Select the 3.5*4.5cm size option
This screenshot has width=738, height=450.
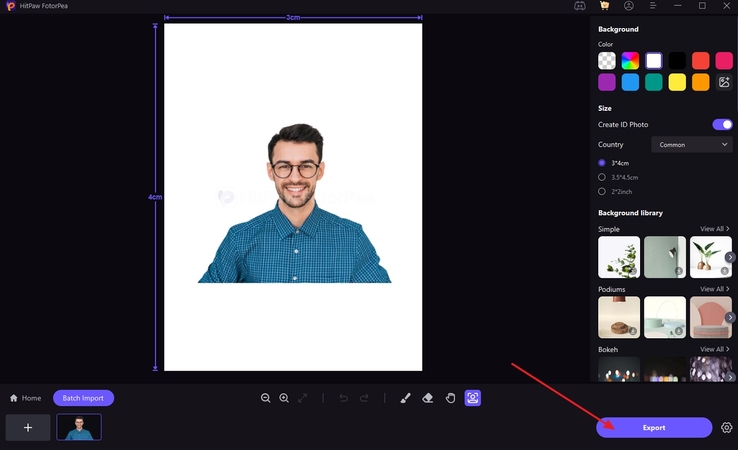click(x=618, y=177)
